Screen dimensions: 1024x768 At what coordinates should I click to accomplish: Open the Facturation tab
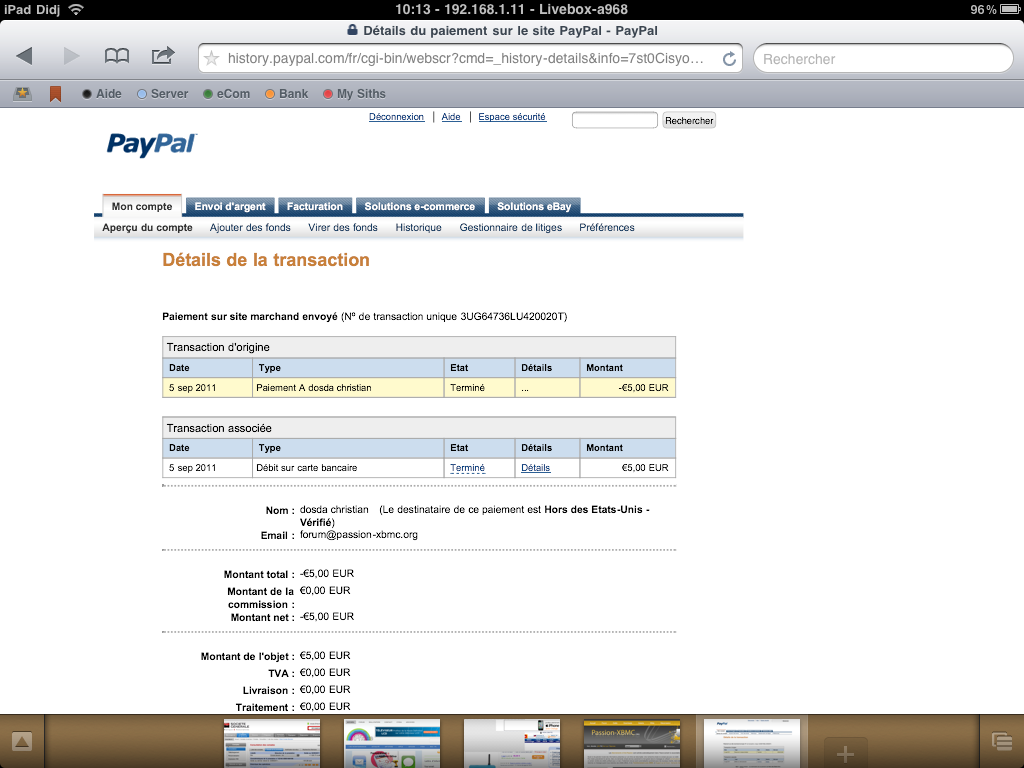coord(315,206)
